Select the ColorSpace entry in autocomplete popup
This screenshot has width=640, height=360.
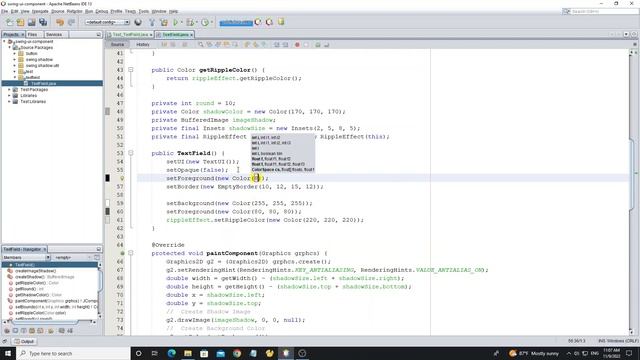(x=283, y=169)
